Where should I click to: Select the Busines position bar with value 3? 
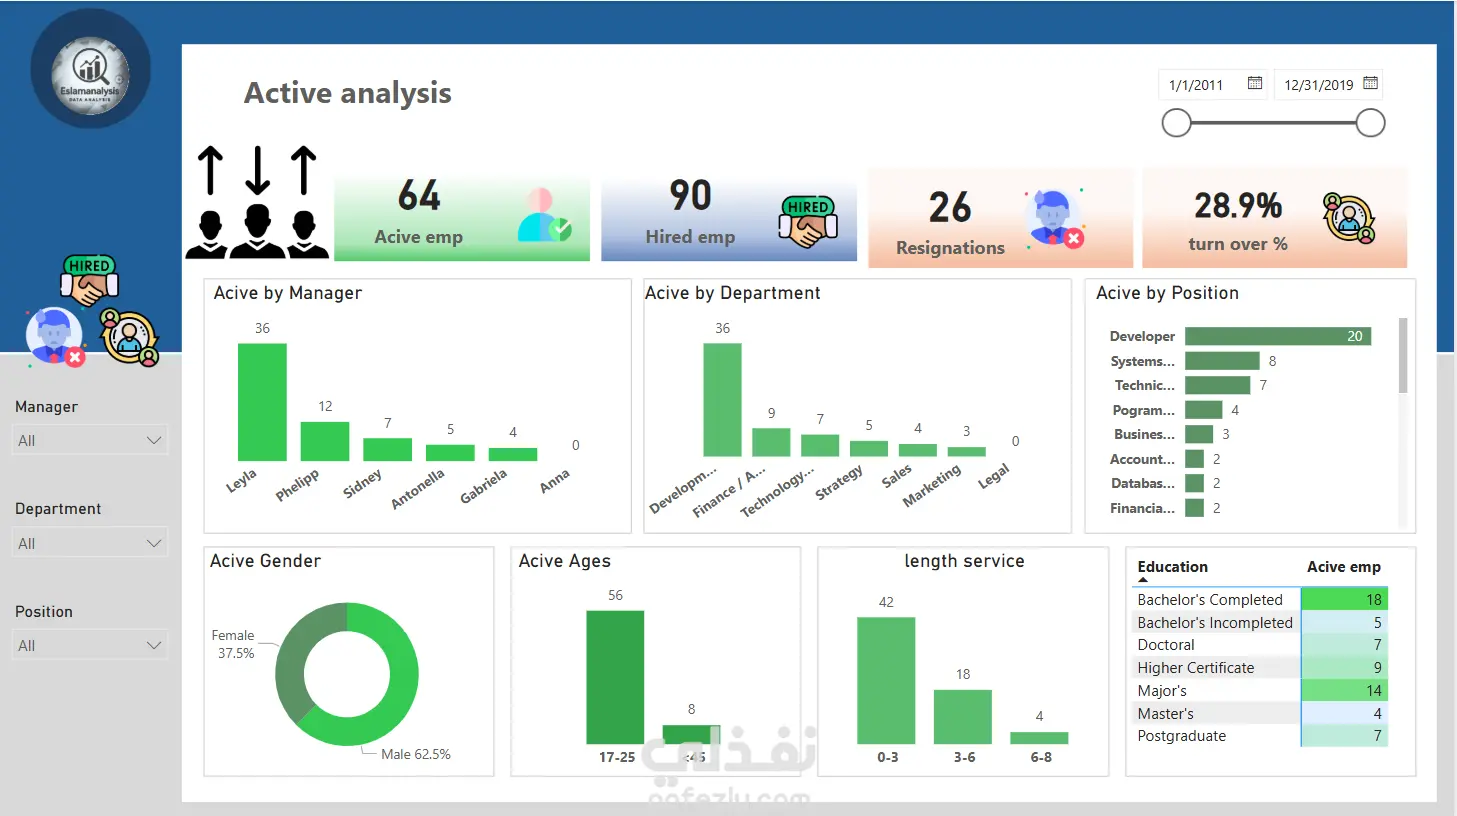pos(1199,434)
